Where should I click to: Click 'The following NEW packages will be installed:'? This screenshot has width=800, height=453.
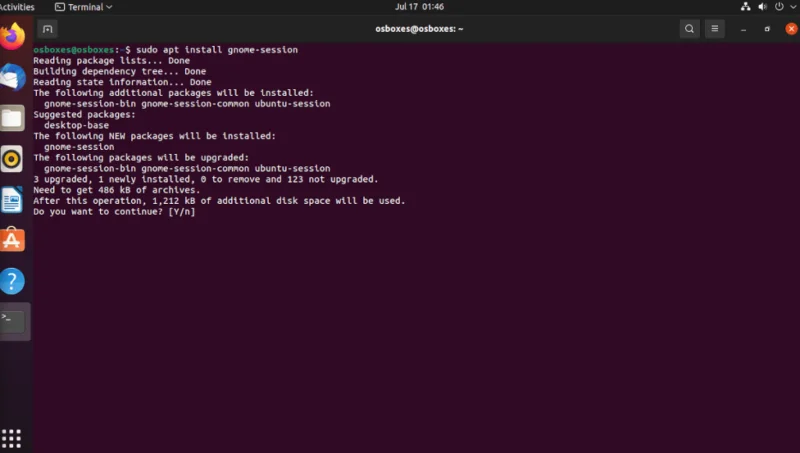pos(155,136)
